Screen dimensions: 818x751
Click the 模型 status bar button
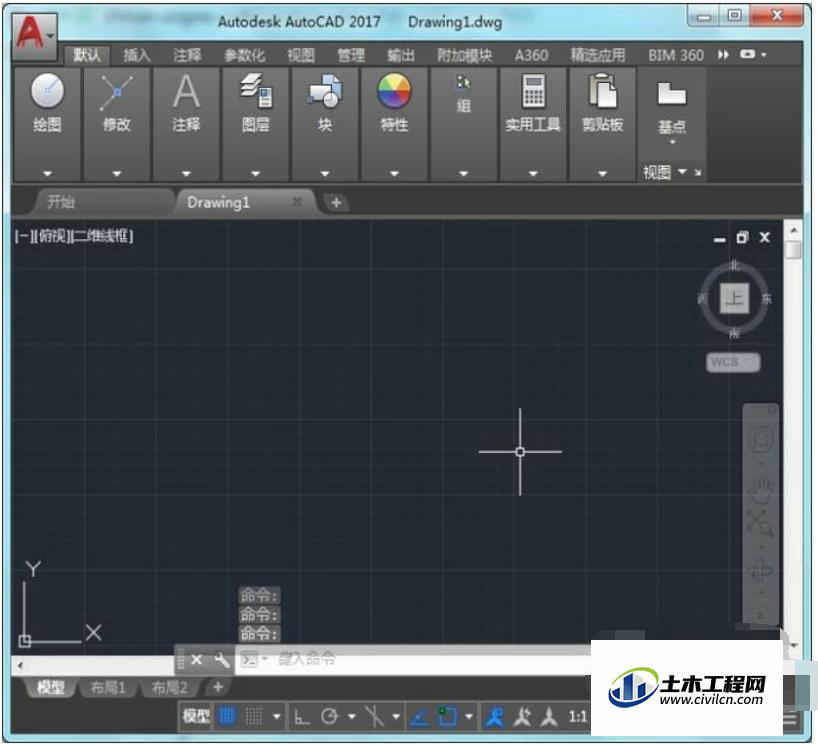click(x=196, y=717)
